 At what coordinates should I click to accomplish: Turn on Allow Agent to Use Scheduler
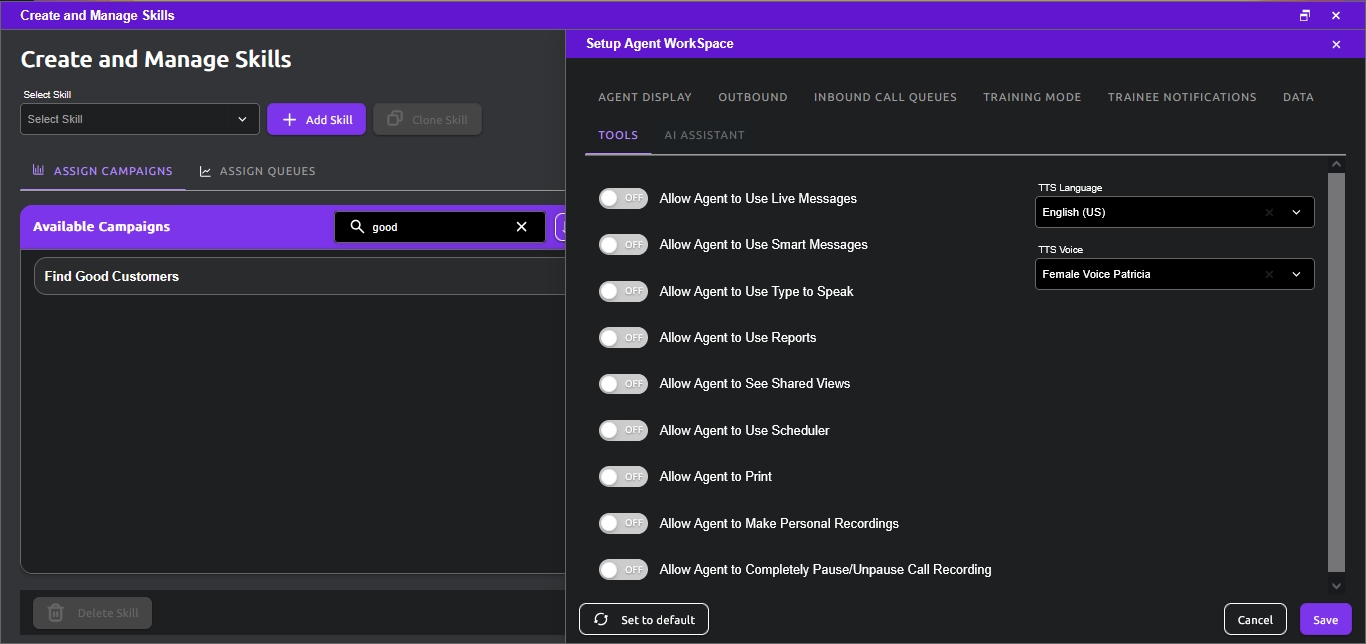623,430
